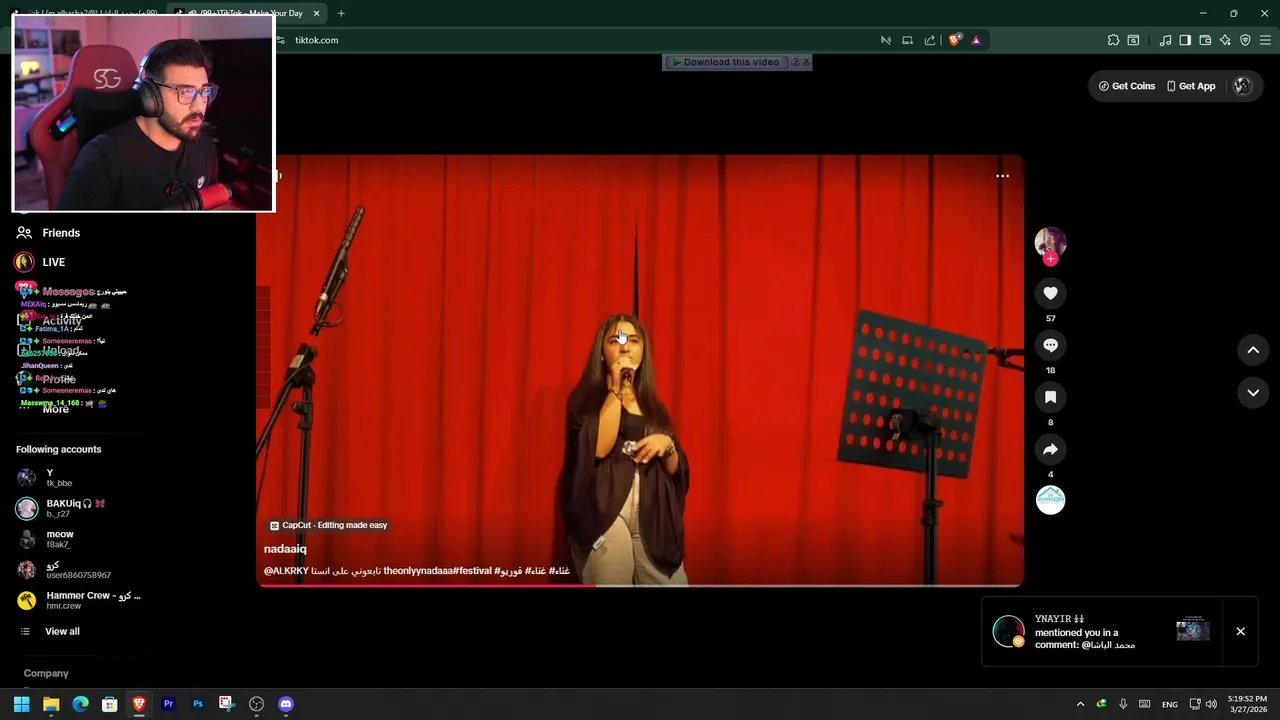The width and height of the screenshot is (1280, 720).
Task: Open Friends in sidebar
Action: (48, 233)
